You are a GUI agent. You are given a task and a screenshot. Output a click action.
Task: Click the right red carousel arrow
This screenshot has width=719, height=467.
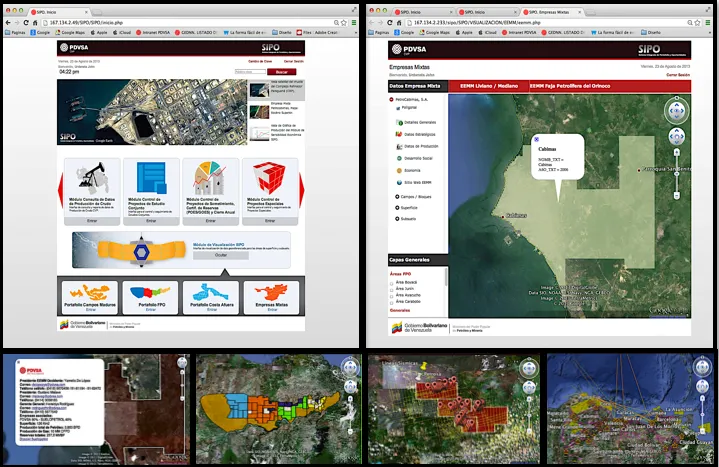(x=301, y=190)
